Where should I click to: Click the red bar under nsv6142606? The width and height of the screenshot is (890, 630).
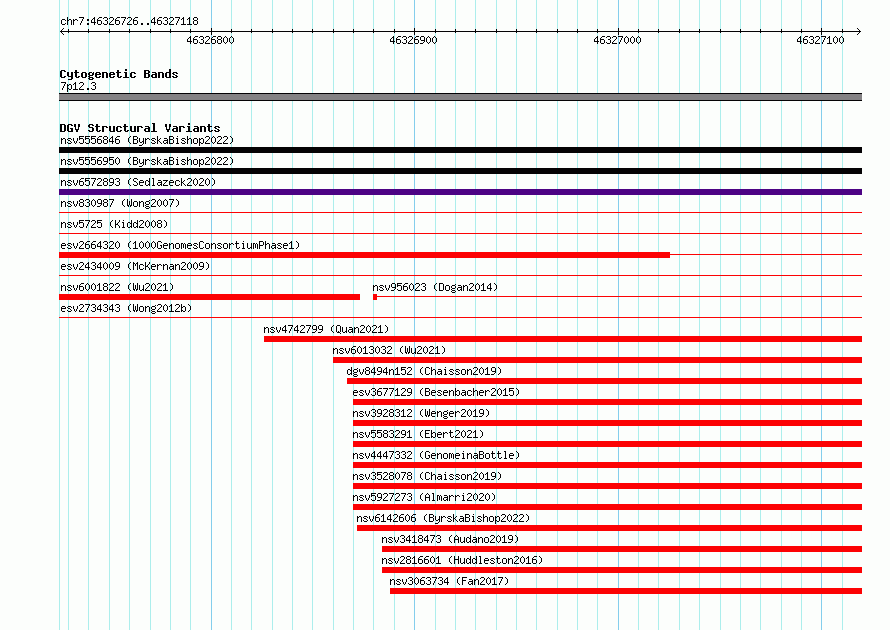click(610, 528)
